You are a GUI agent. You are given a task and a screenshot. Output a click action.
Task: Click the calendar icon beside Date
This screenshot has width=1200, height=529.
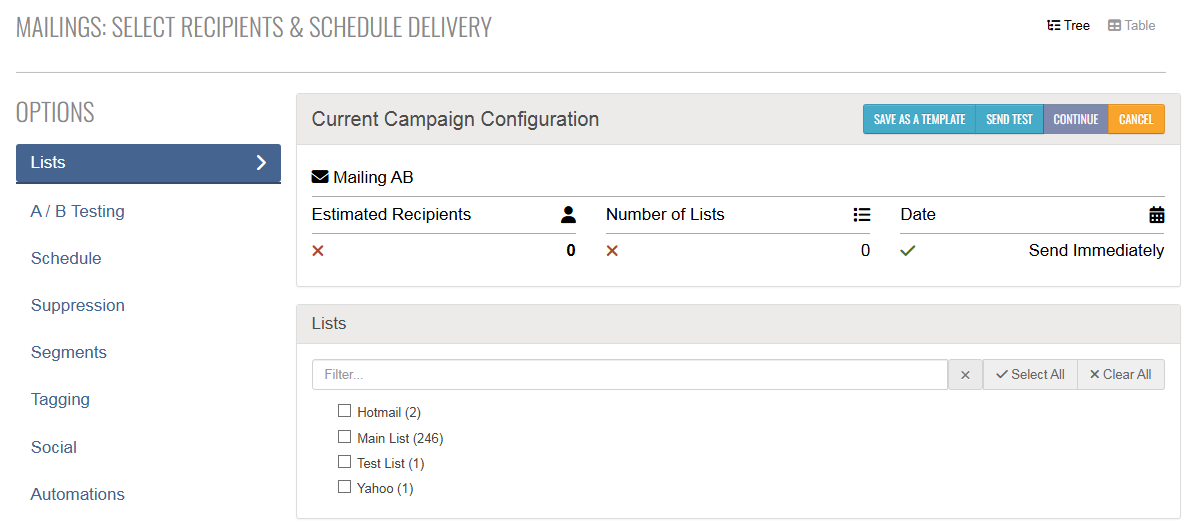tap(1157, 214)
